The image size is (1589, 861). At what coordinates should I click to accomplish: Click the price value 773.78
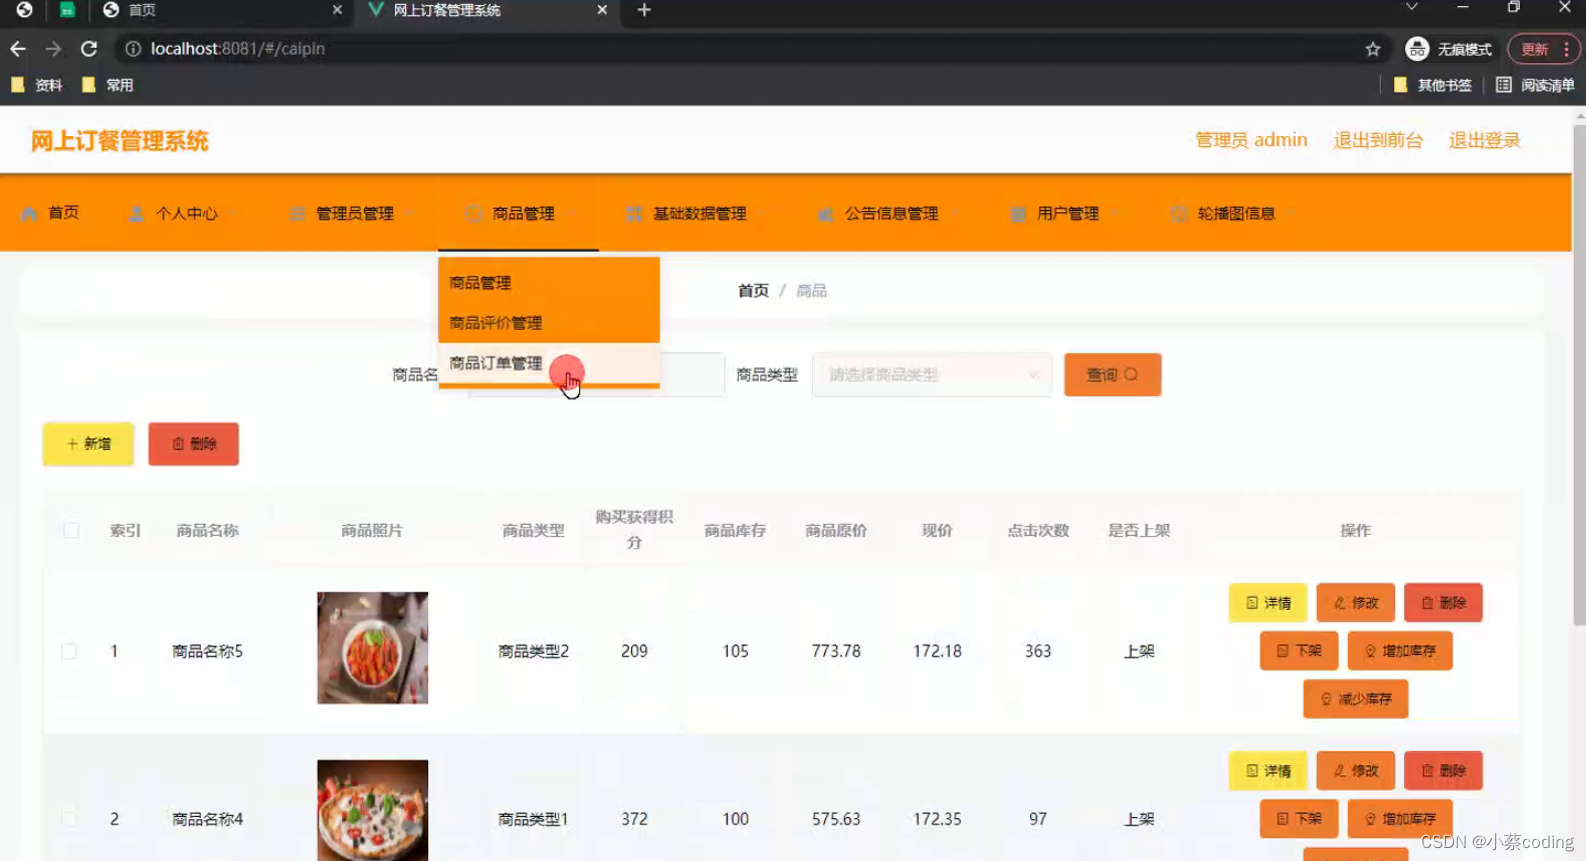click(836, 651)
